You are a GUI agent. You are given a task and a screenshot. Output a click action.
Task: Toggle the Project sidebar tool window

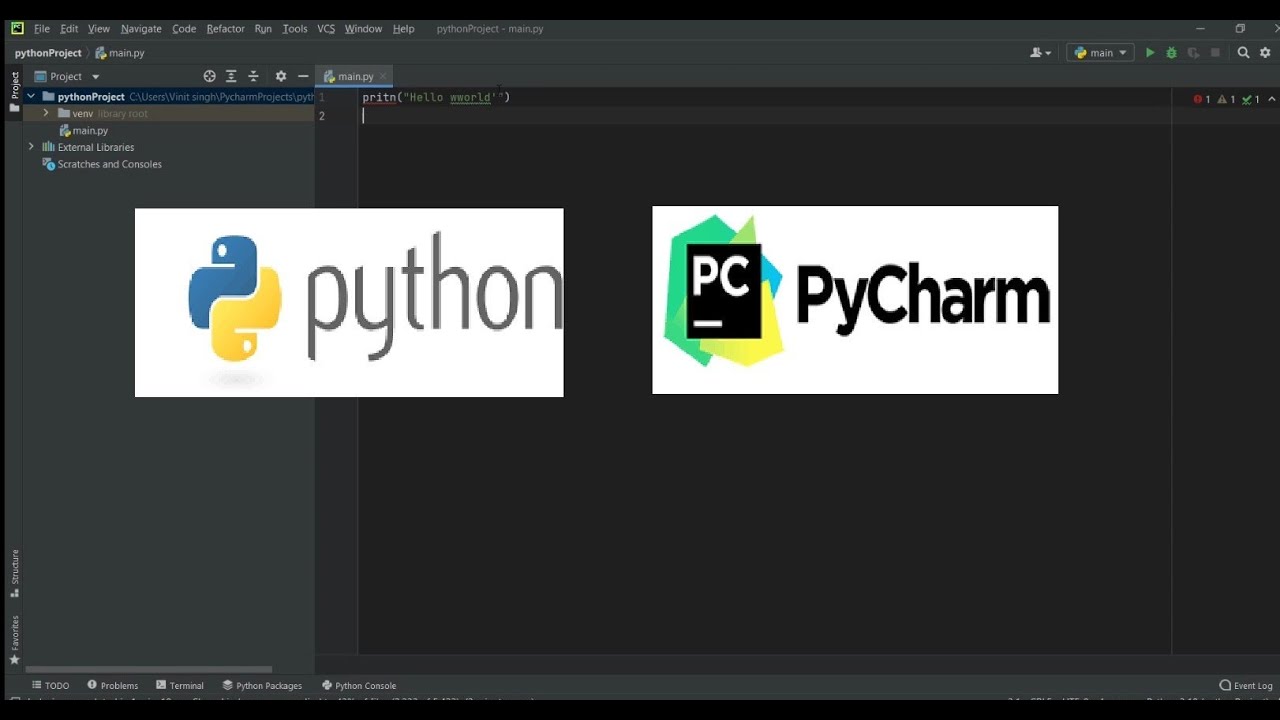(x=14, y=92)
